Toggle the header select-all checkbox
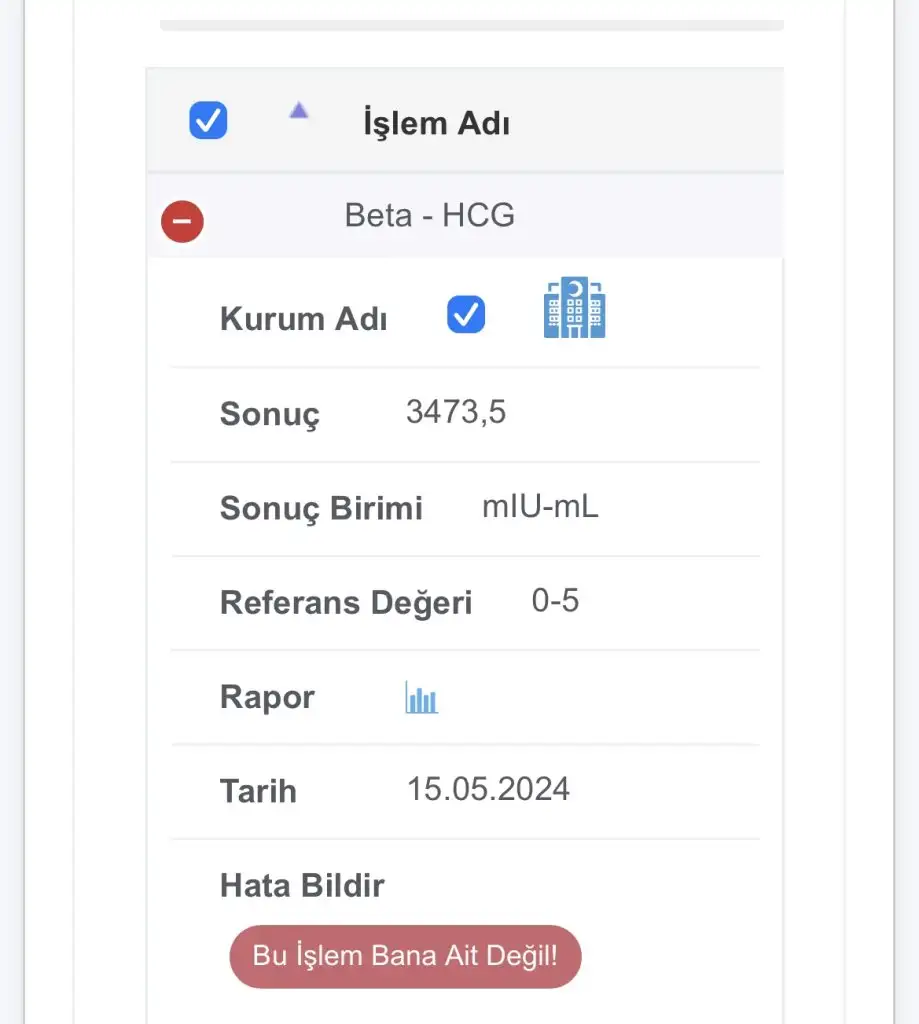Image resolution: width=919 pixels, height=1024 pixels. [x=208, y=122]
